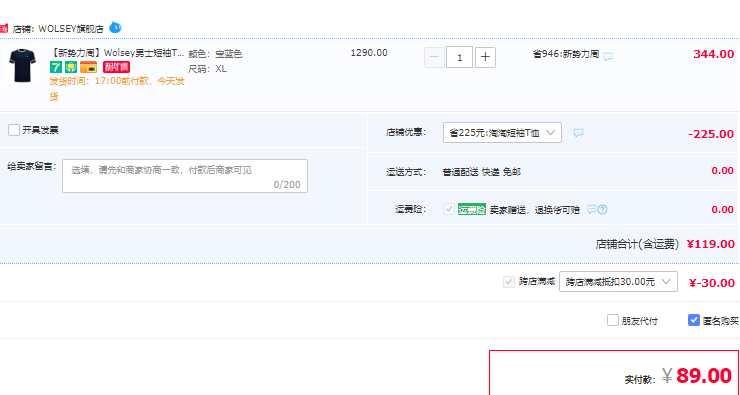The width and height of the screenshot is (740, 395).
Task: Click the 普通配送 快递 免邮 shipping text
Action: [x=481, y=172]
